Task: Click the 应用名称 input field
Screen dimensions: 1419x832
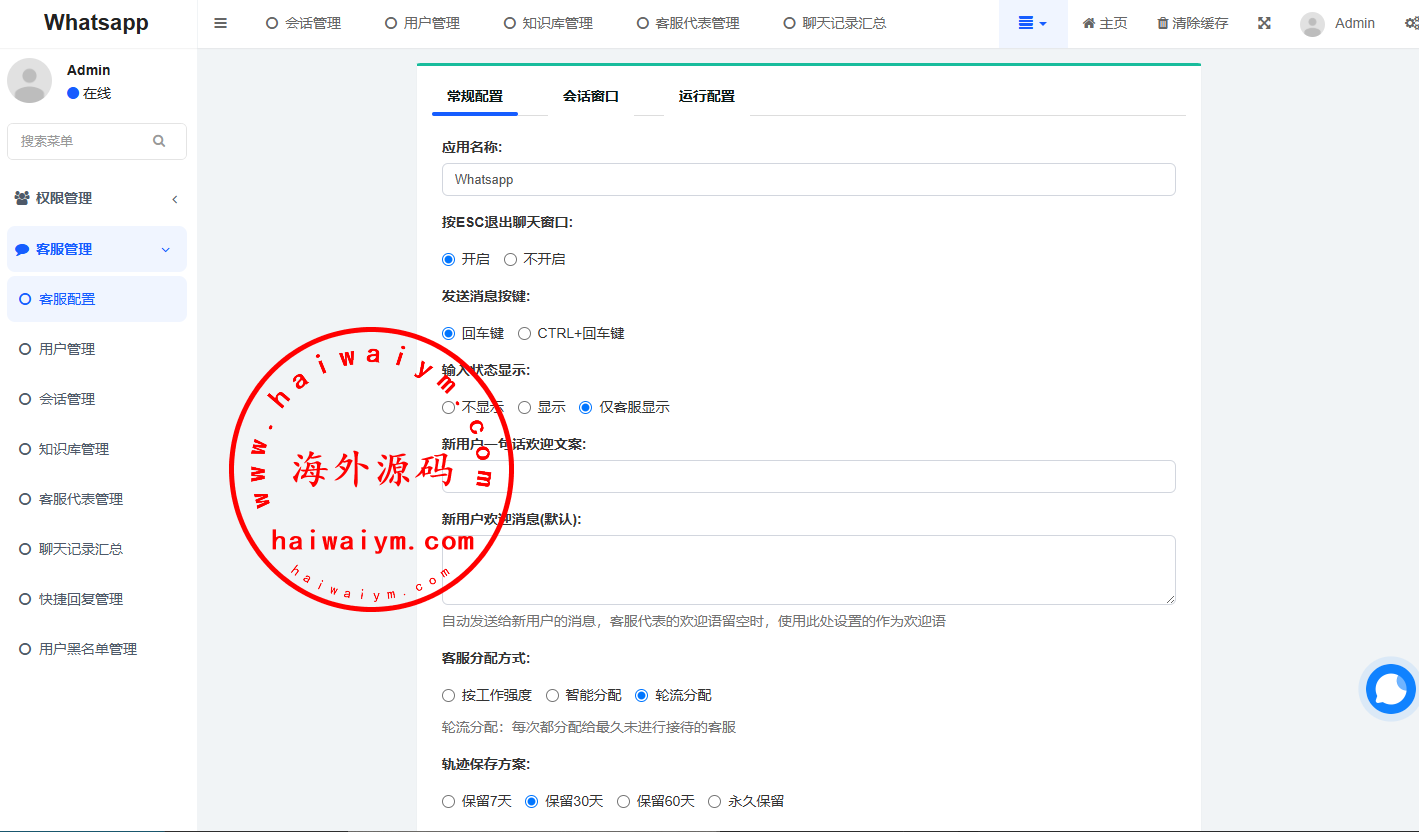Action: [808, 180]
